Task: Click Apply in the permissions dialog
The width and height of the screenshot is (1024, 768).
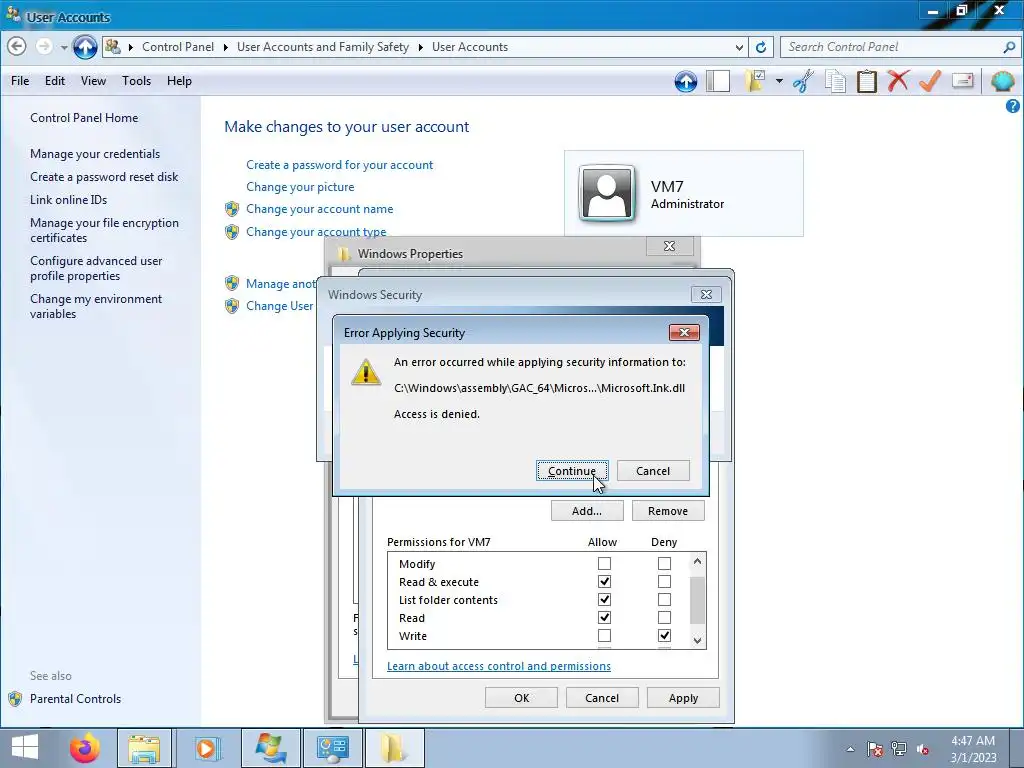Action: point(683,697)
